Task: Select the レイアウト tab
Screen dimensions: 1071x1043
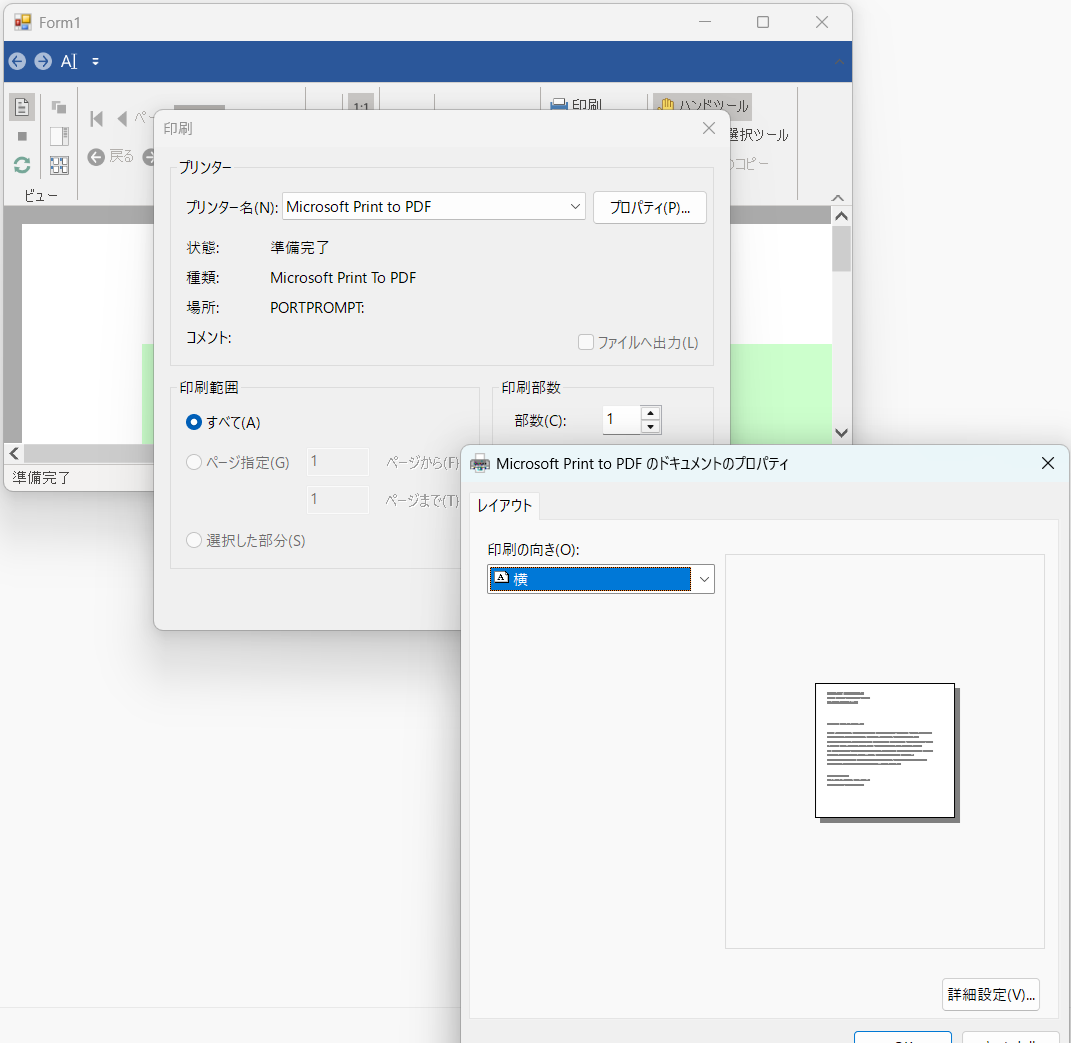Action: pyautogui.click(x=504, y=505)
